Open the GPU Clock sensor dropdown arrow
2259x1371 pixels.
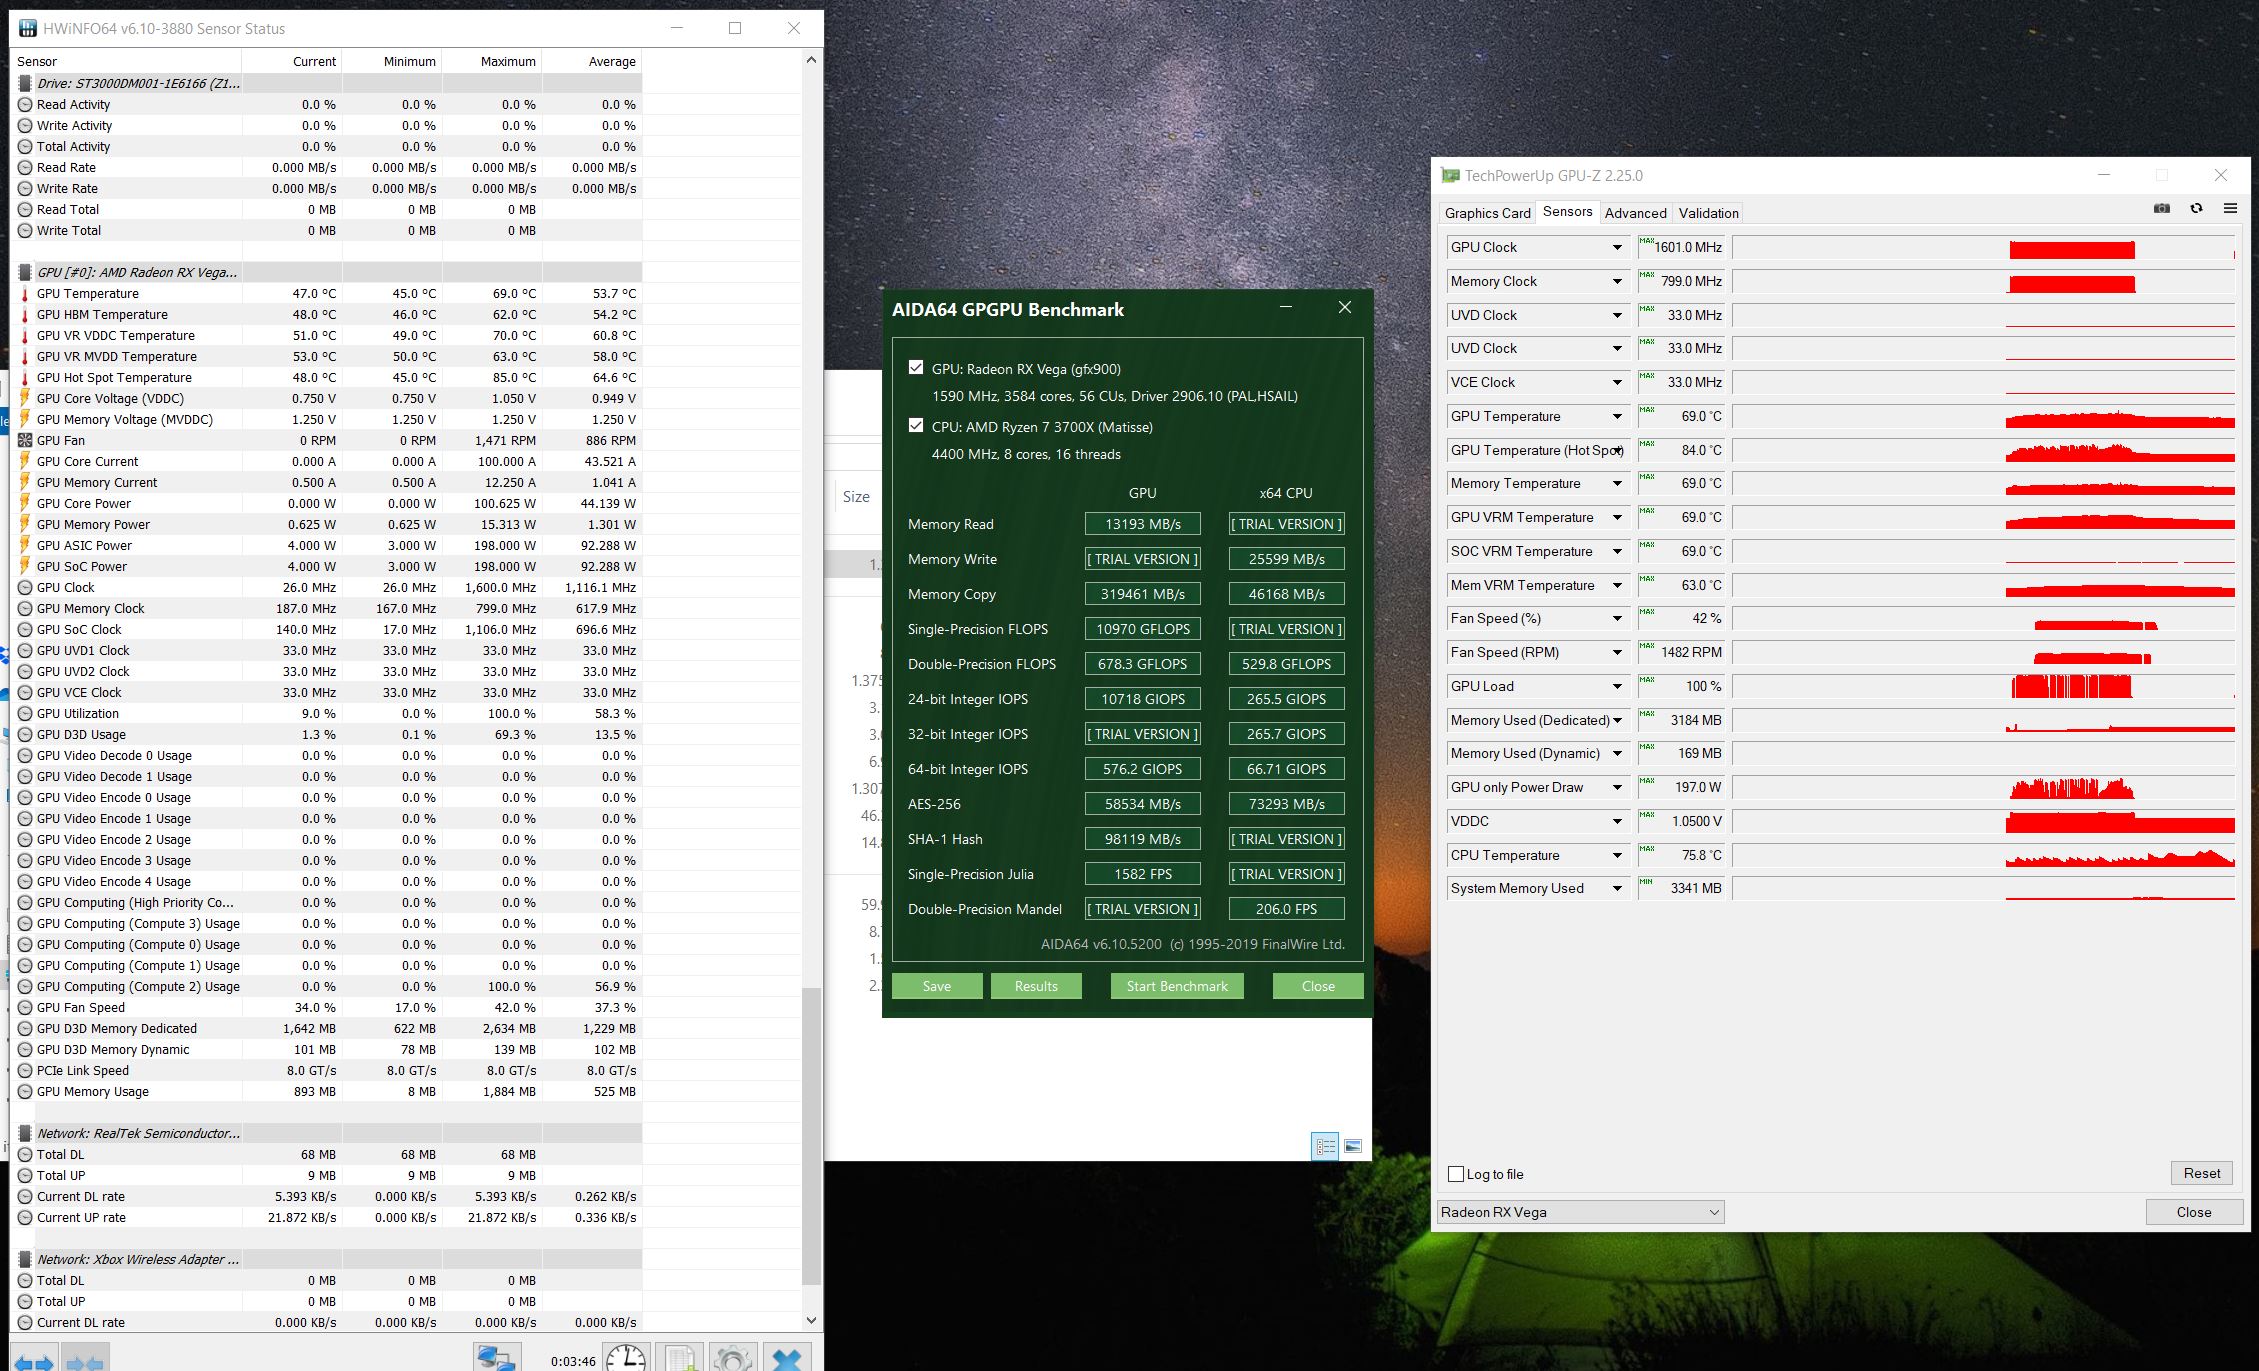click(x=1616, y=248)
